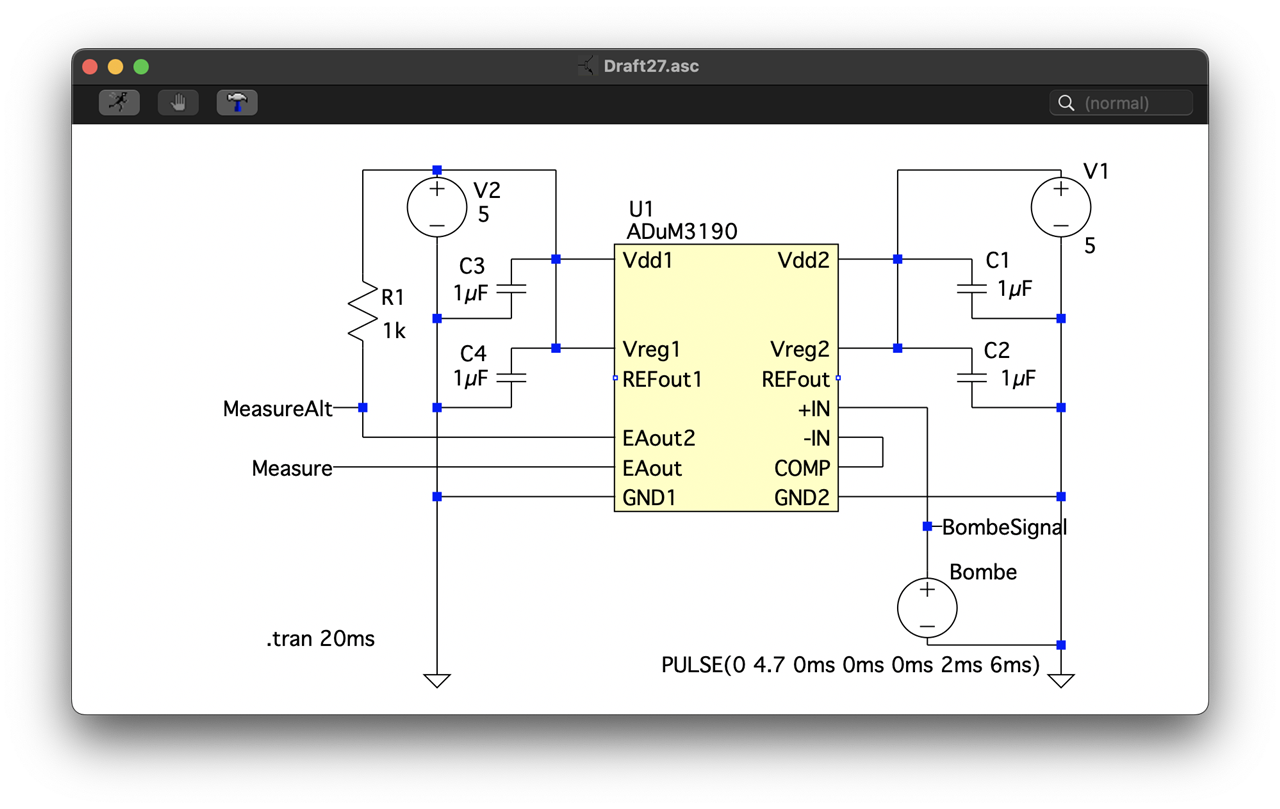Select capacitor C4 symbol
The image size is (1280, 809).
(511, 378)
